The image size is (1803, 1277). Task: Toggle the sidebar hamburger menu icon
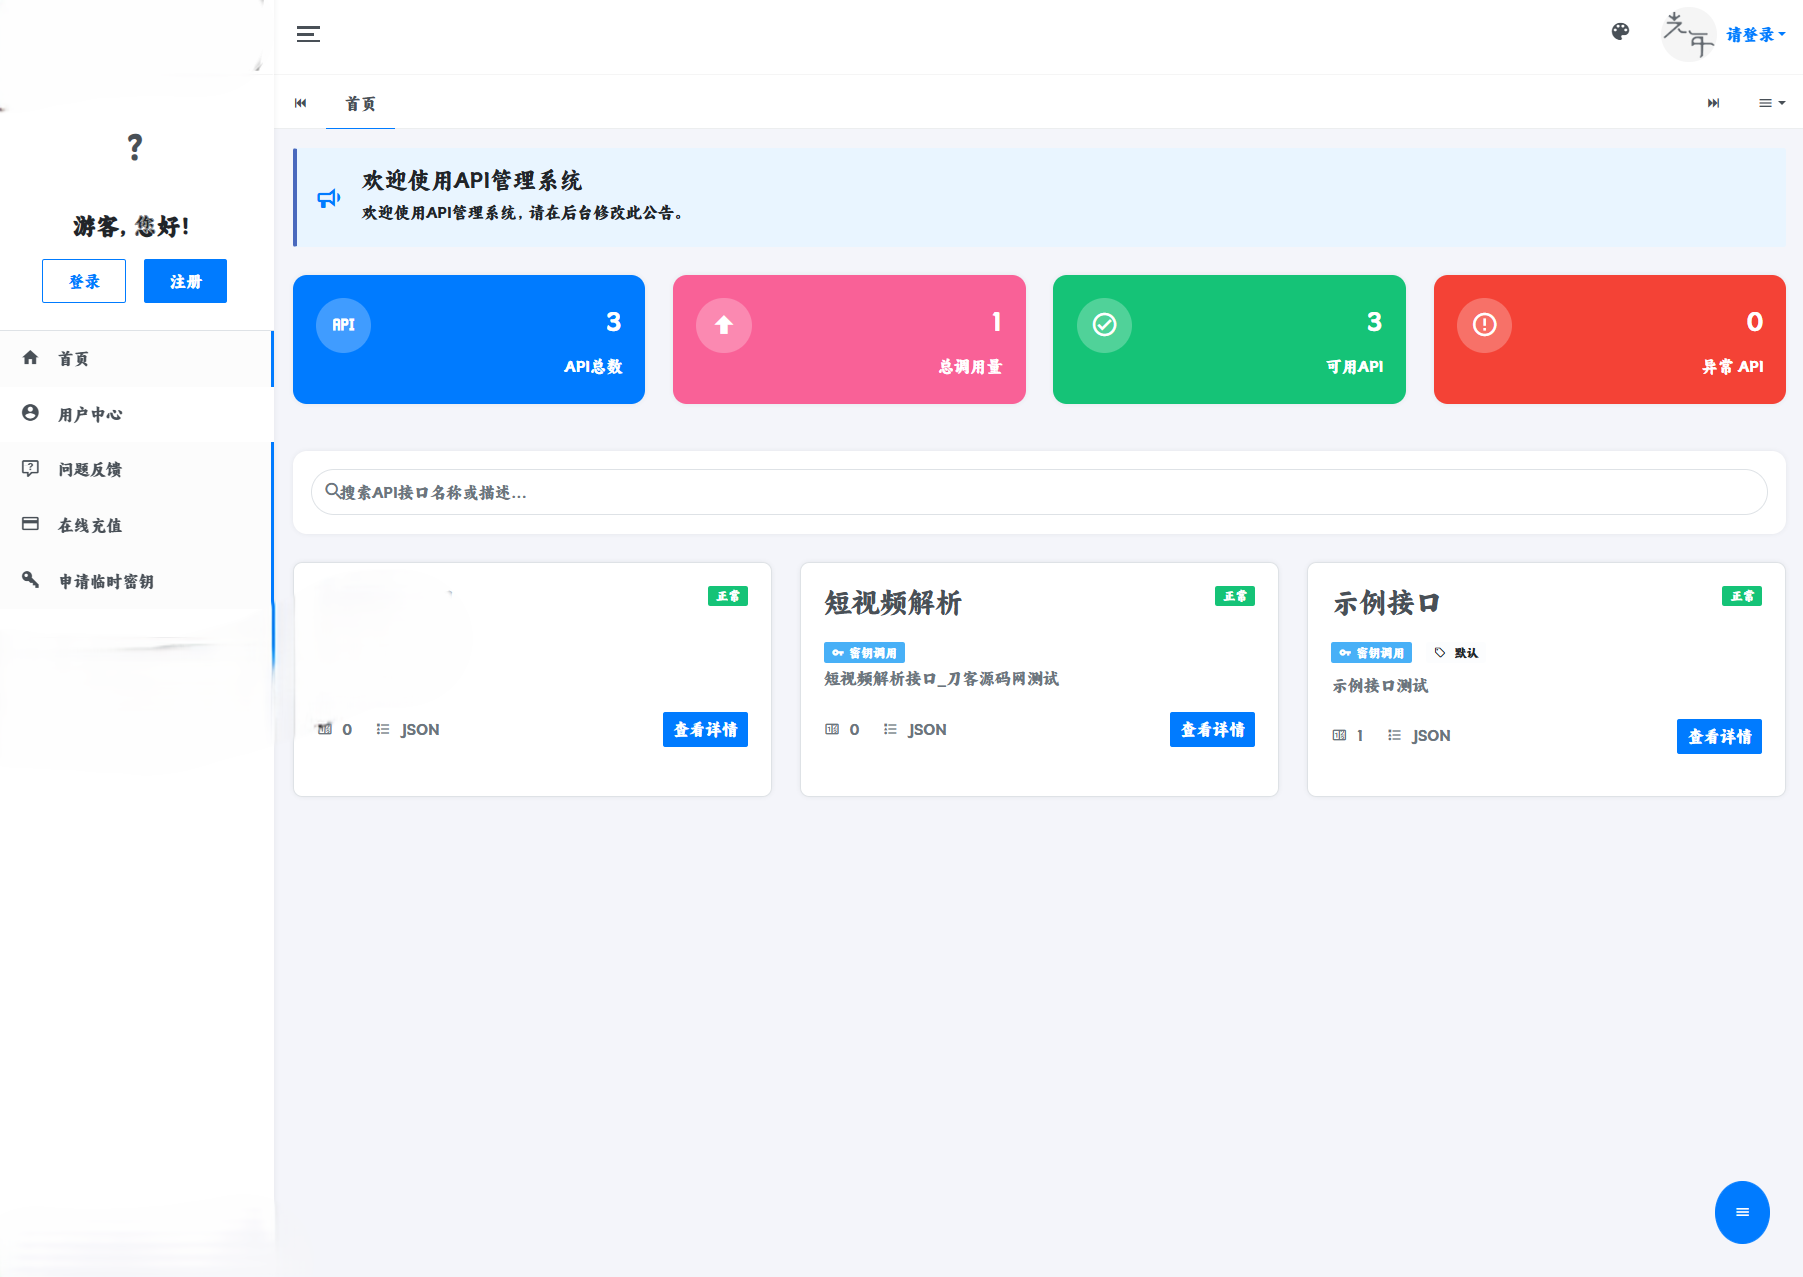pyautogui.click(x=308, y=34)
